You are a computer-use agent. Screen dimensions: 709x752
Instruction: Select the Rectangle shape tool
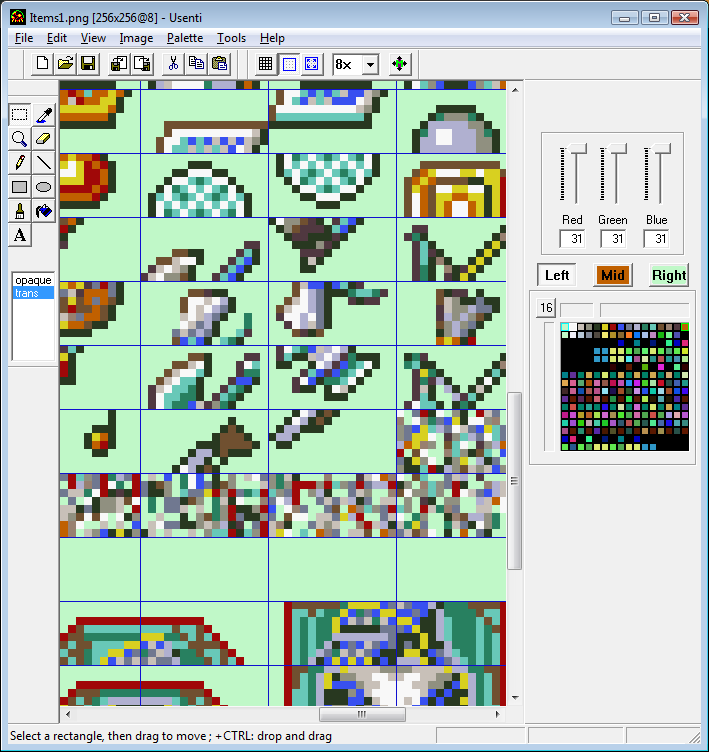click(20, 187)
